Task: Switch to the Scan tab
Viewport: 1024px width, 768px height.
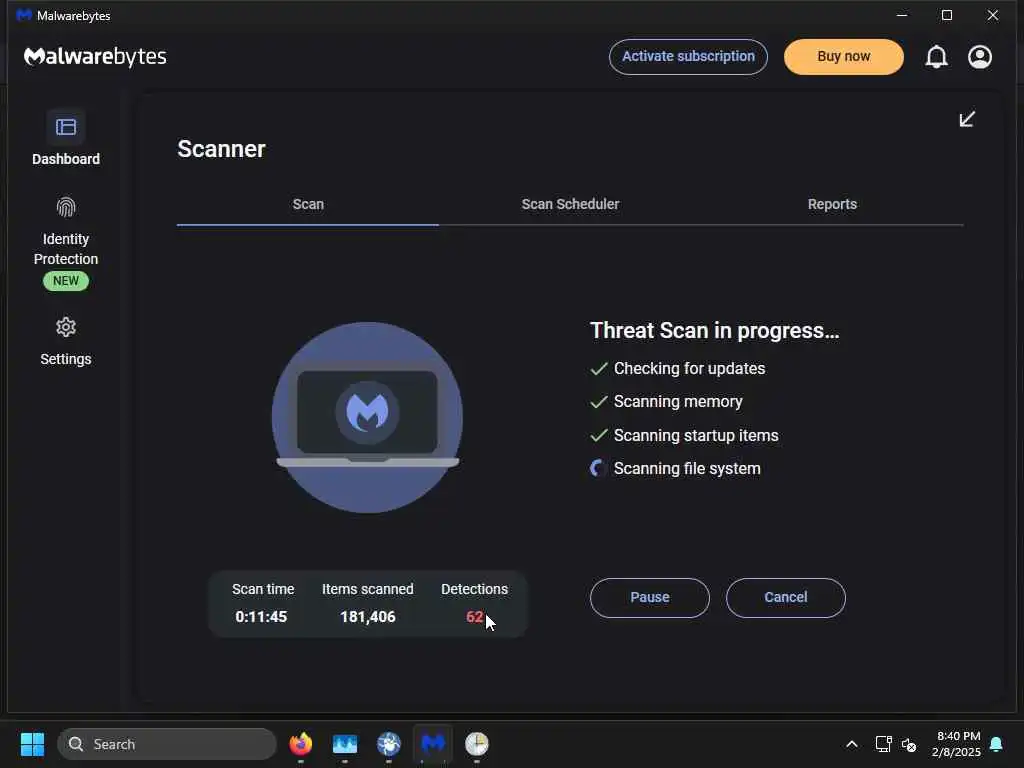Action: 308,204
